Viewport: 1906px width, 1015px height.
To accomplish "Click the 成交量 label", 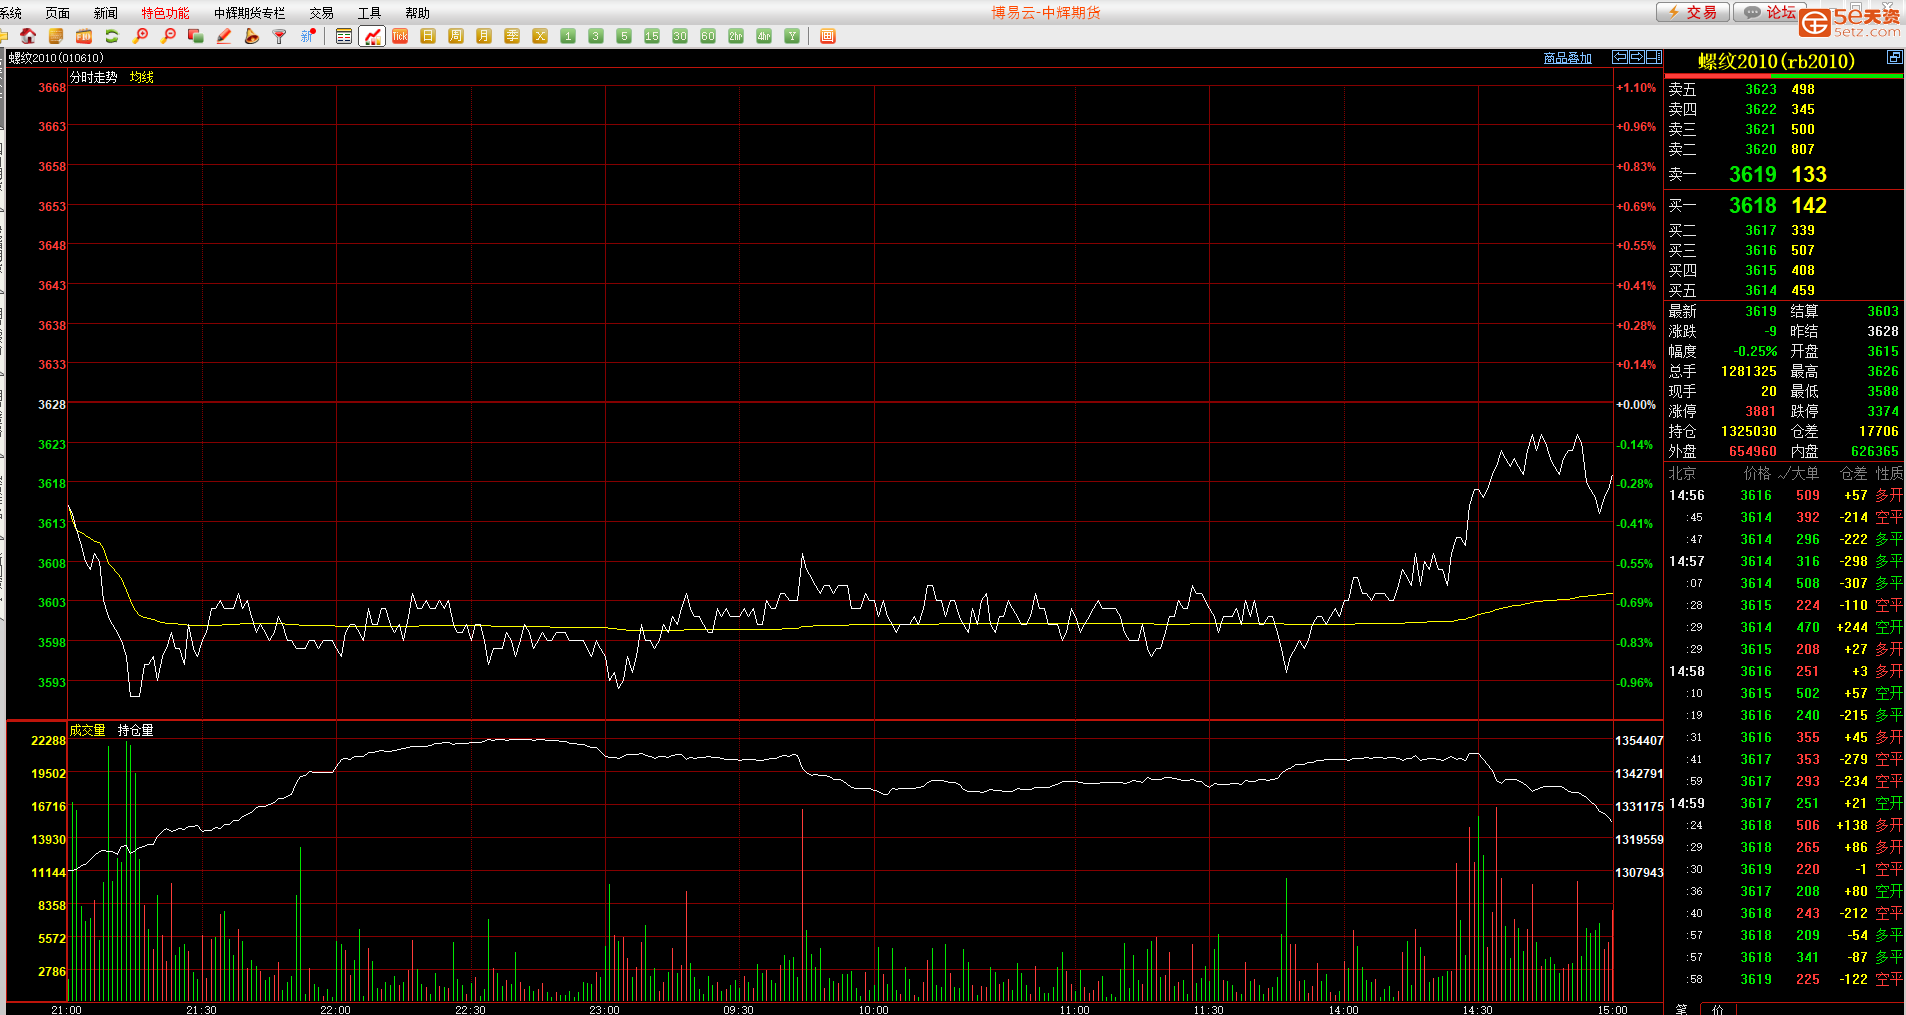I will 88,730.
